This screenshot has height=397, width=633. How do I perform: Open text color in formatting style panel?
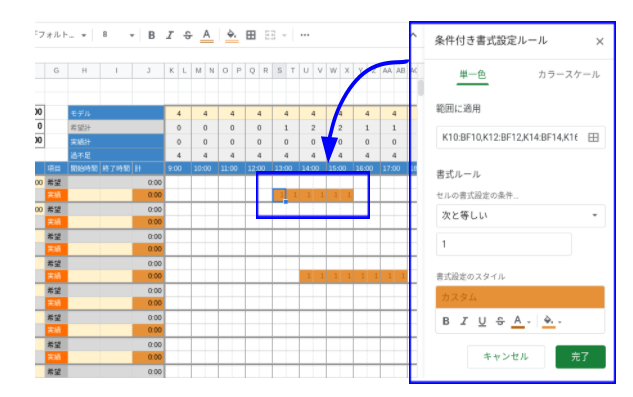pos(520,321)
